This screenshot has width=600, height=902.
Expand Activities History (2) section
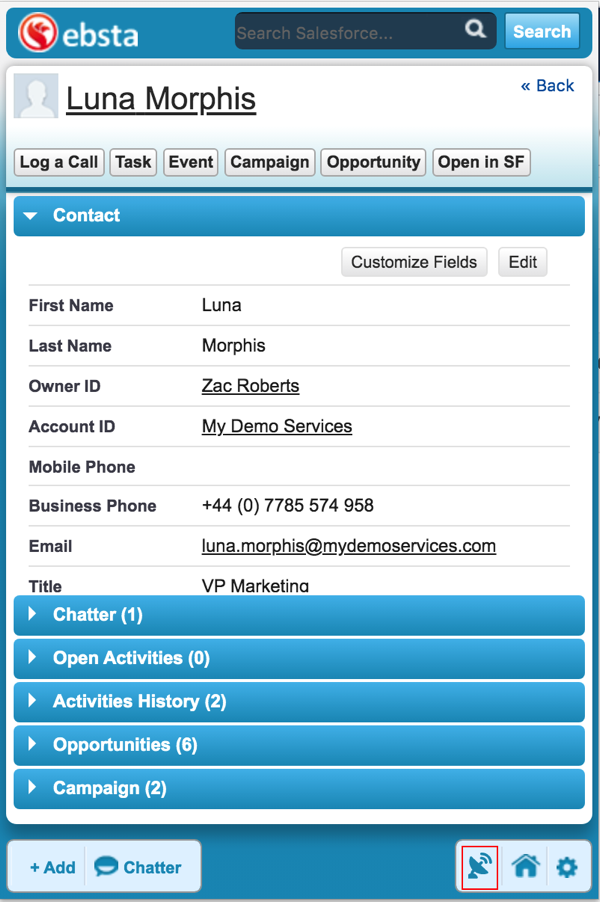pos(299,701)
